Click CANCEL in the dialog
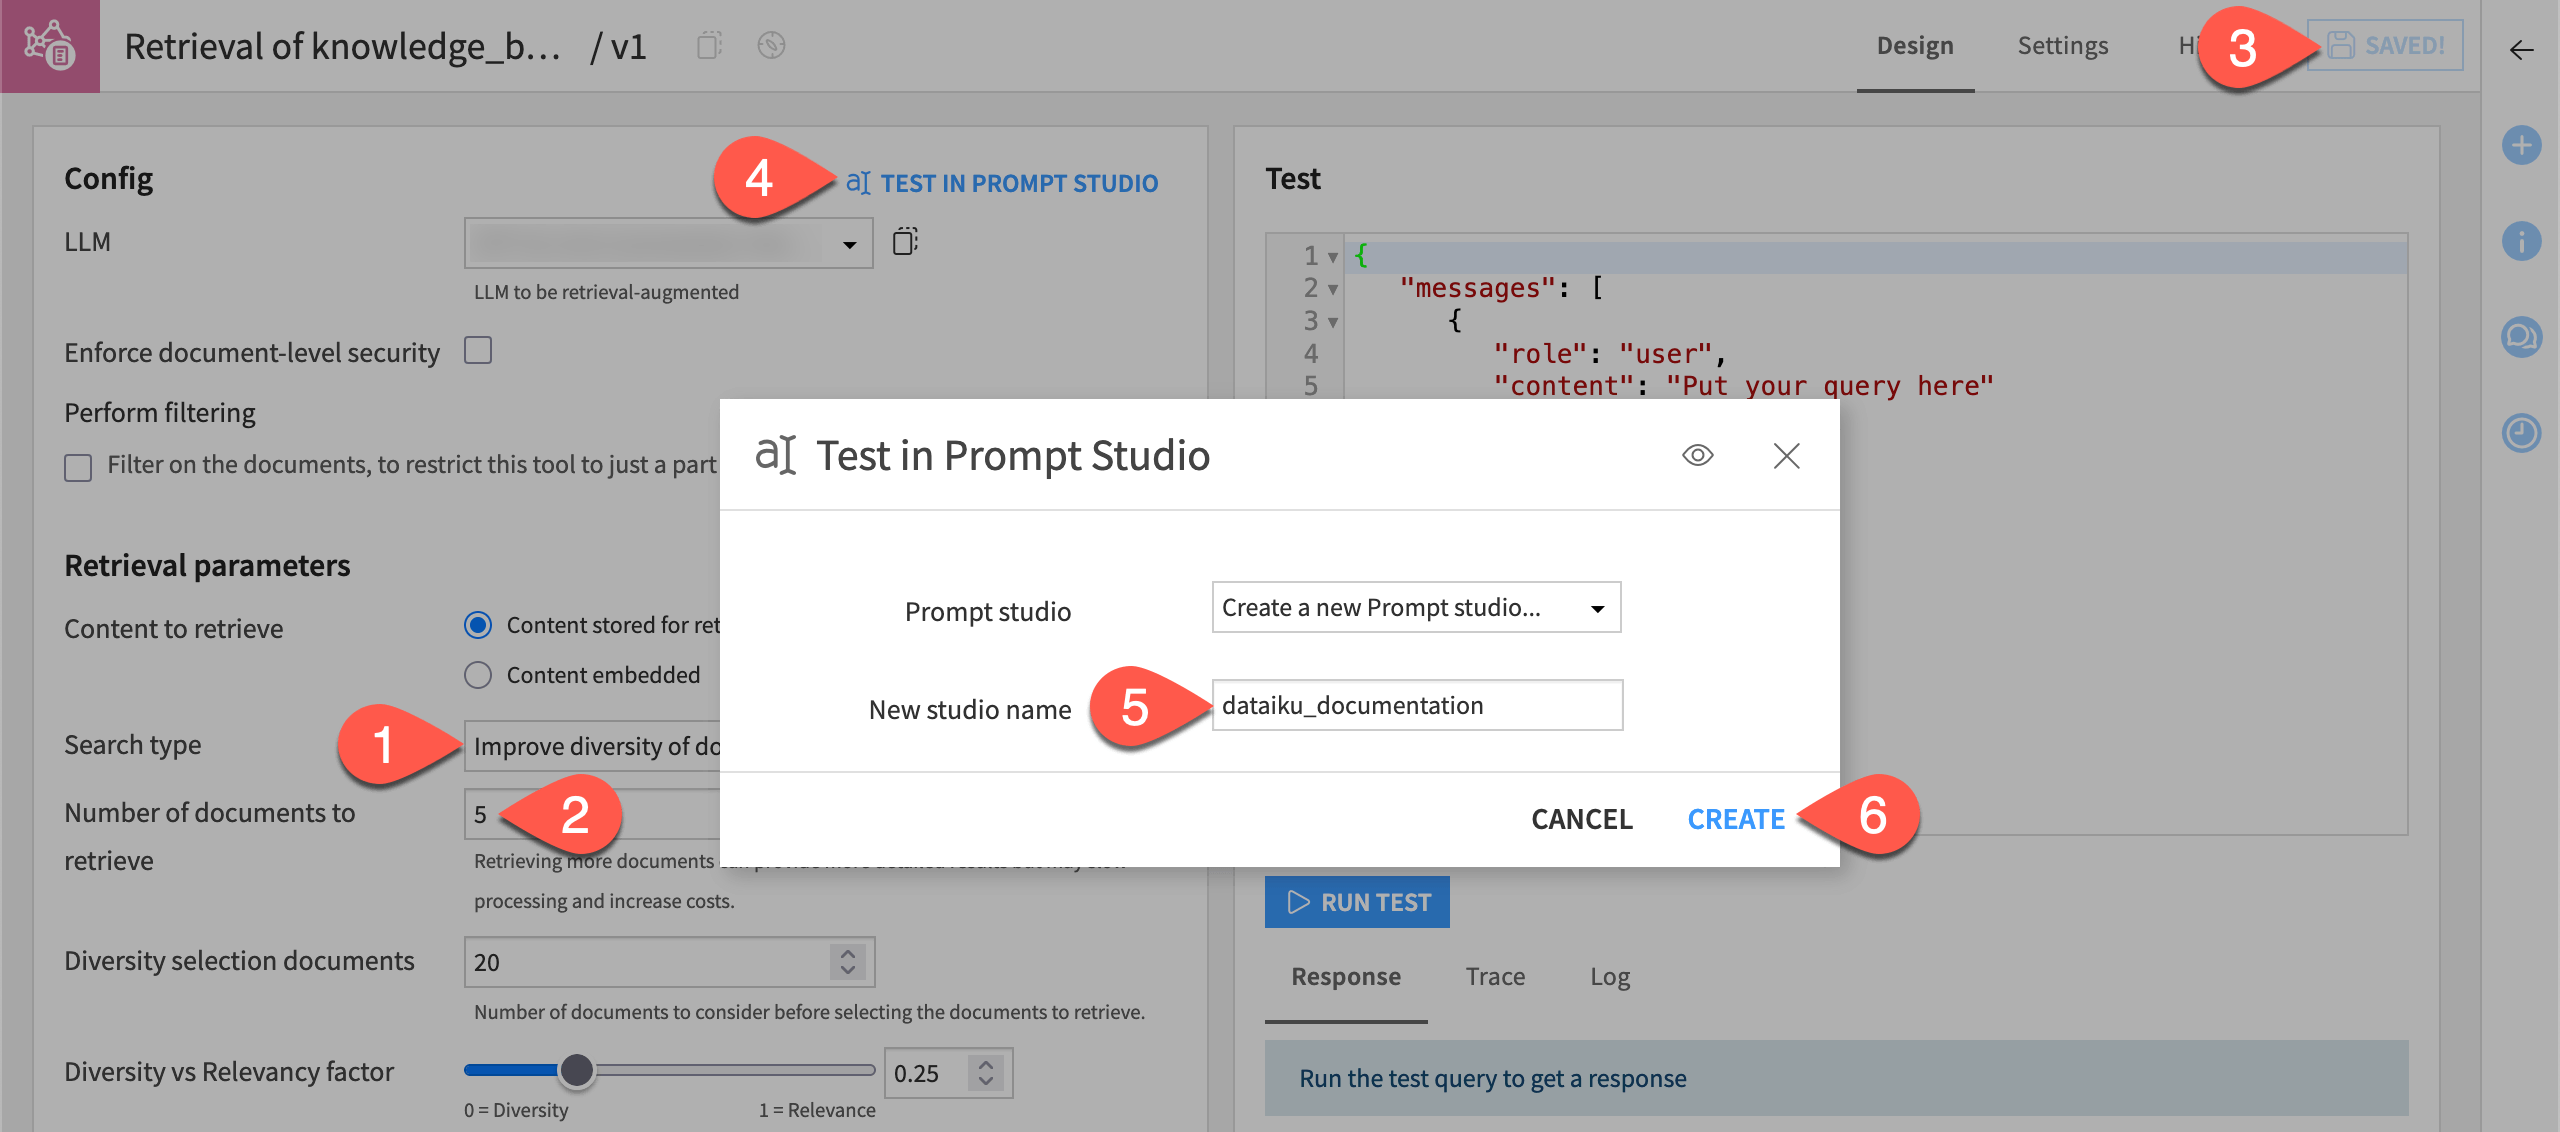2560x1132 pixels. coord(1582,819)
